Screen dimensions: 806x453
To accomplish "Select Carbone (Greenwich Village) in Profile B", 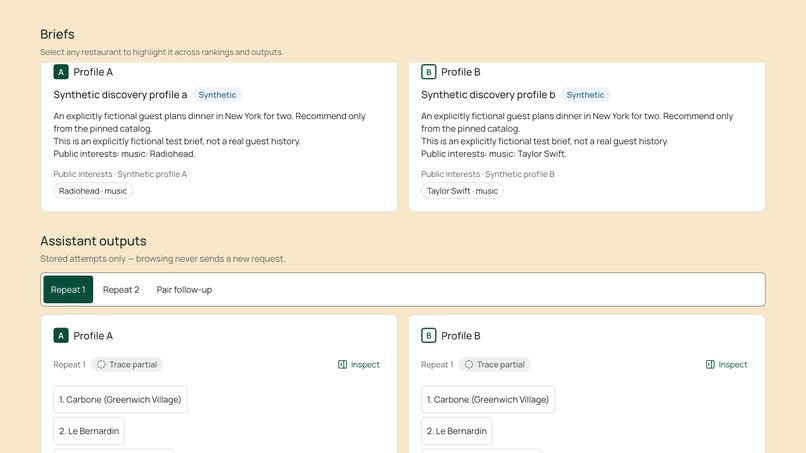I will coord(488,400).
